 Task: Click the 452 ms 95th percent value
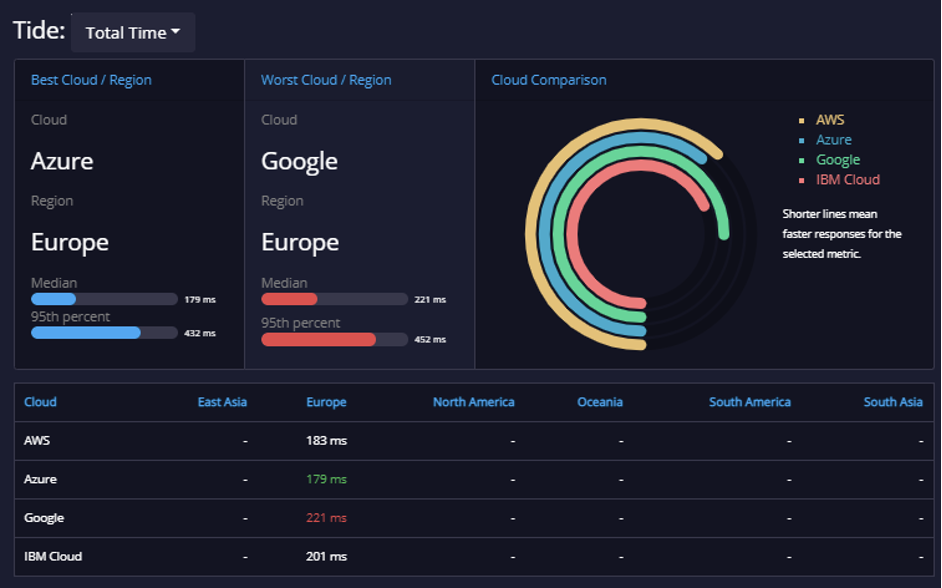430,339
